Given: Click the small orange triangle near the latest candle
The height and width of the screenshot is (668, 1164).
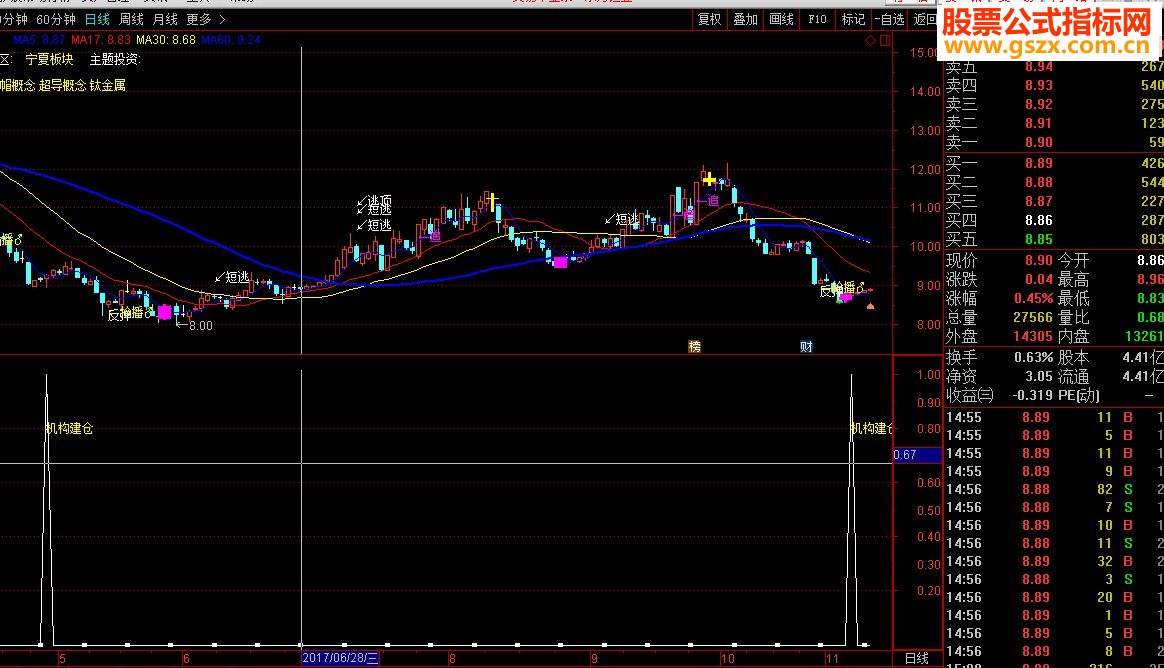Looking at the screenshot, I should (x=870, y=306).
